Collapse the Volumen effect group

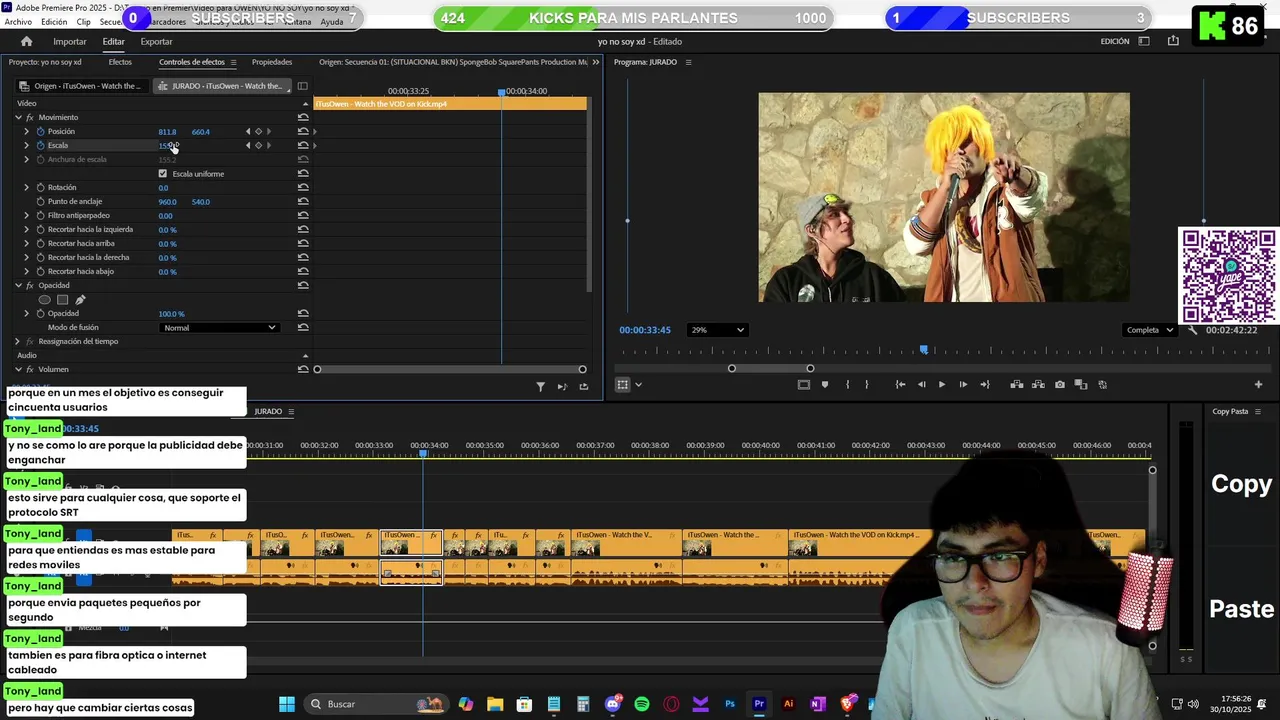(18, 369)
